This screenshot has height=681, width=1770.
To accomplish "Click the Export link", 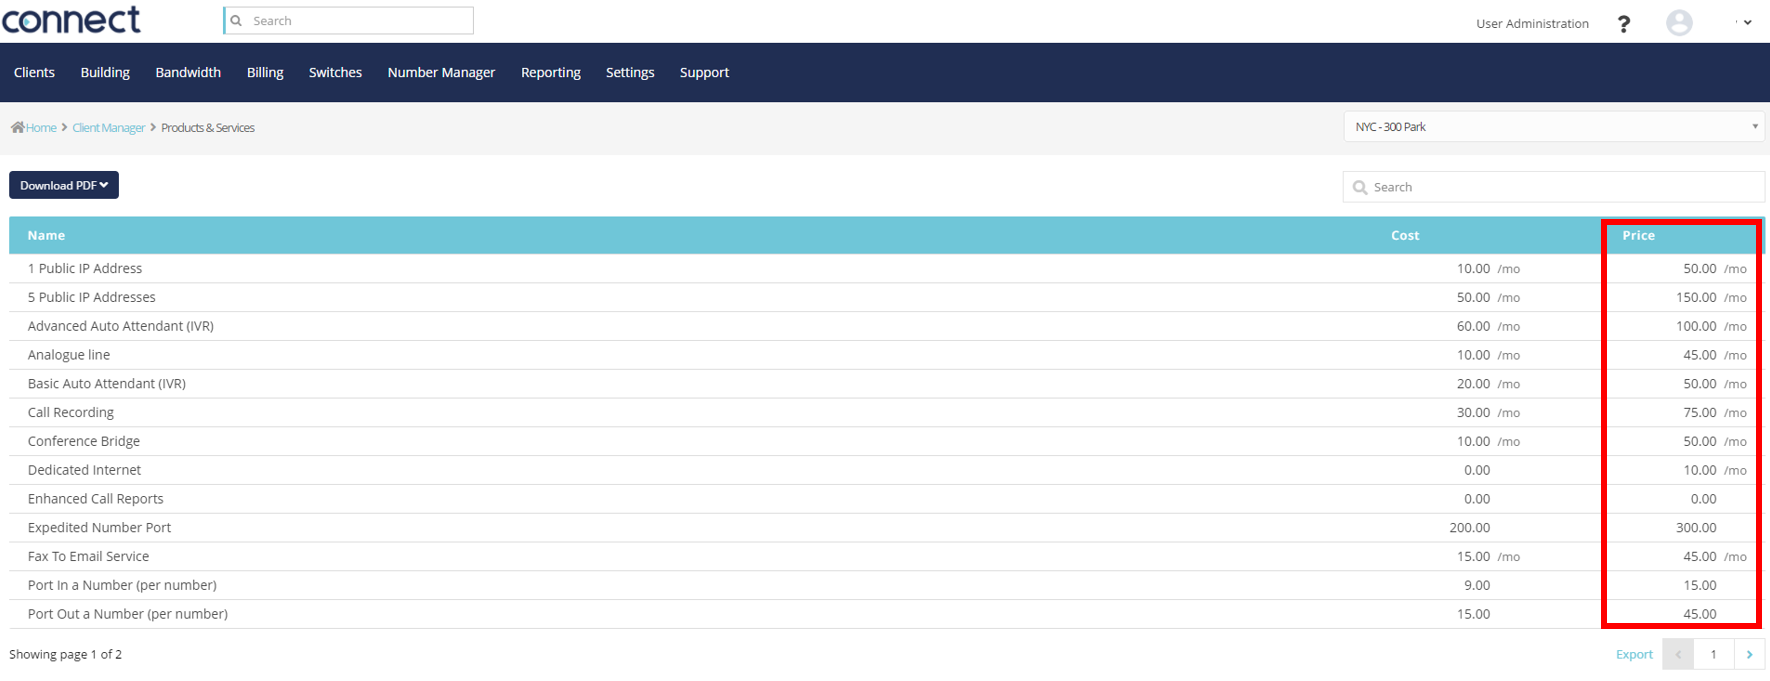I will [1634, 654].
